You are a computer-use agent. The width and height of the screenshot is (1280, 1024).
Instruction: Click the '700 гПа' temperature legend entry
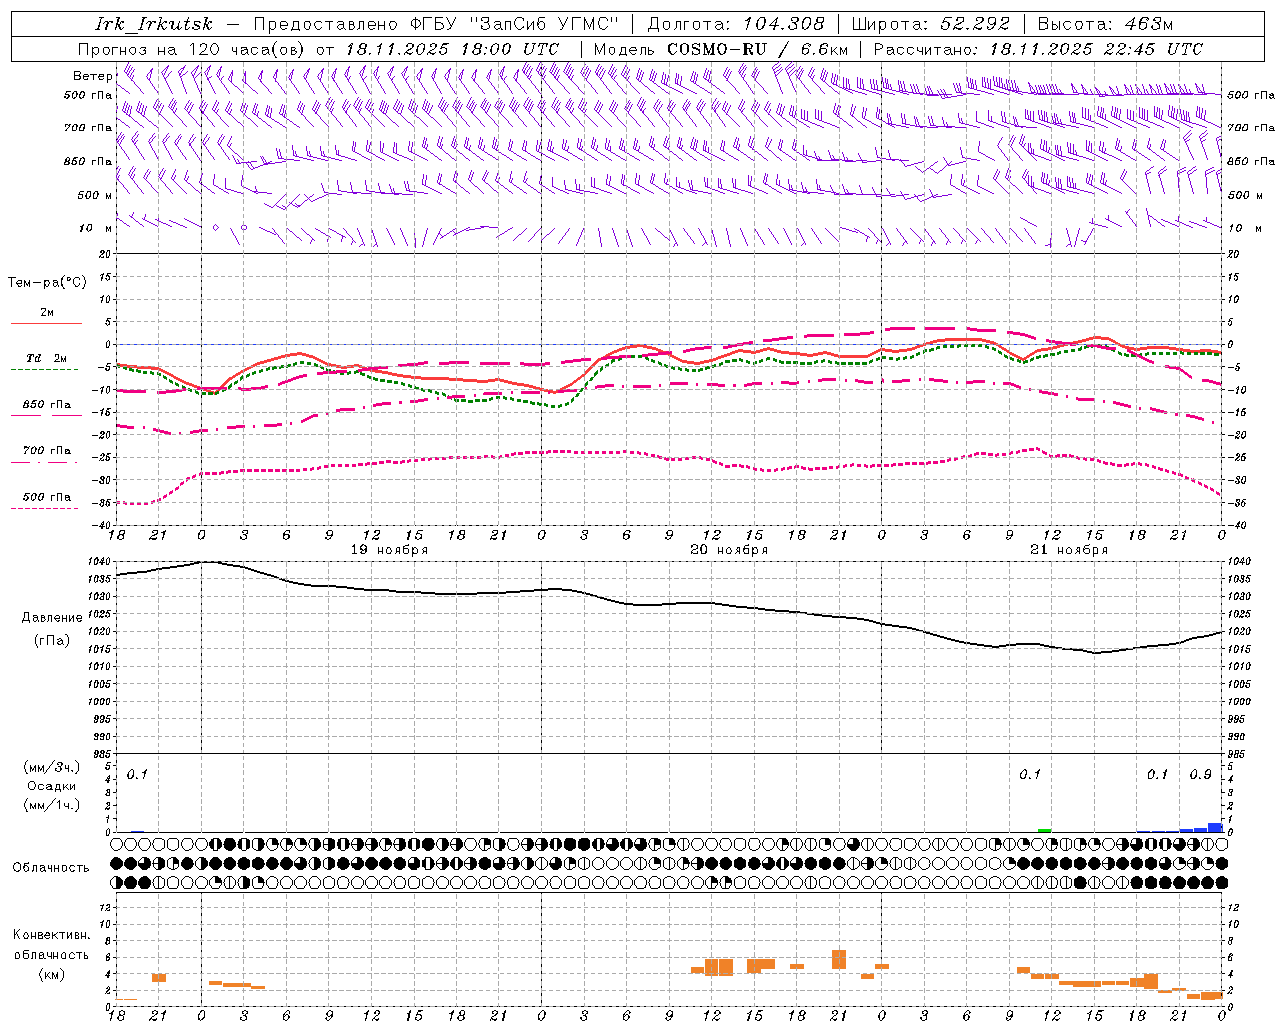[47, 451]
